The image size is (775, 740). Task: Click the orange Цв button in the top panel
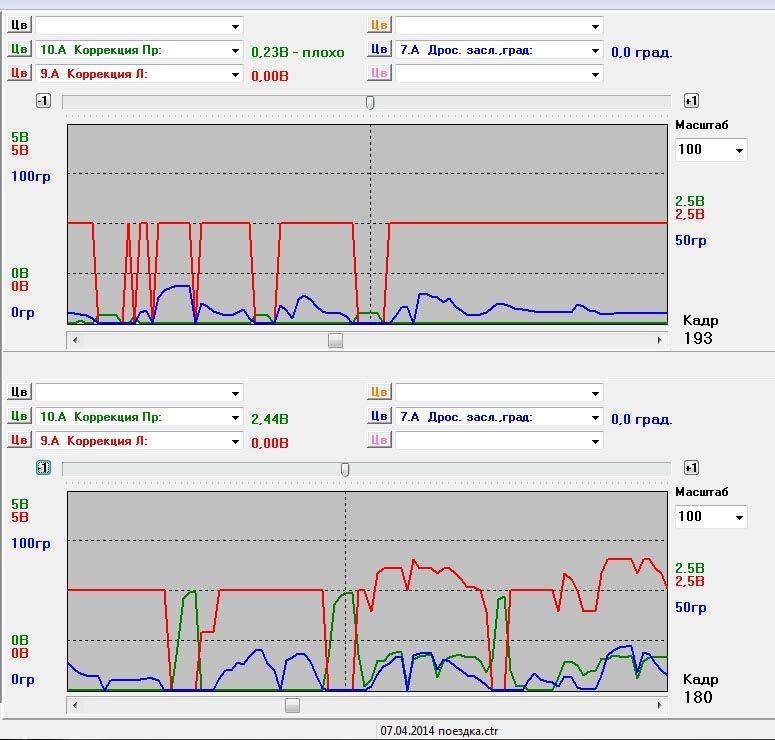[x=379, y=26]
